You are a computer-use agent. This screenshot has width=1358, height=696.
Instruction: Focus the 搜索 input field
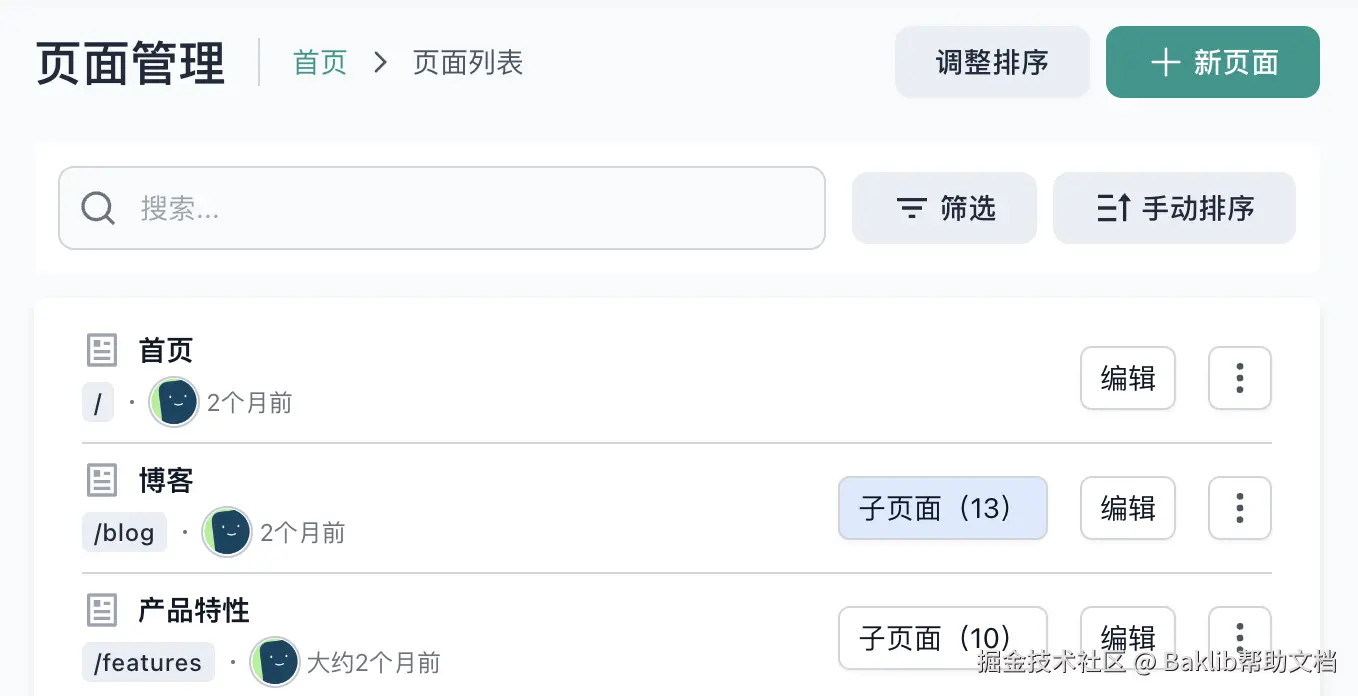pyautogui.click(x=470, y=208)
